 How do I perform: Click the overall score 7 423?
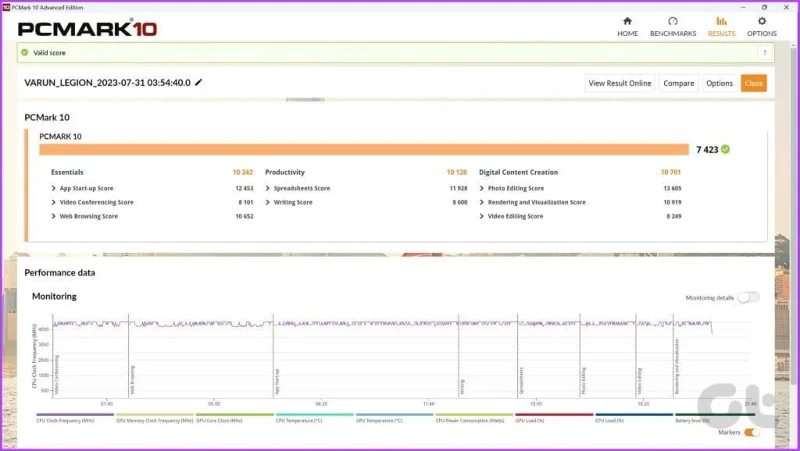pyautogui.click(x=707, y=149)
